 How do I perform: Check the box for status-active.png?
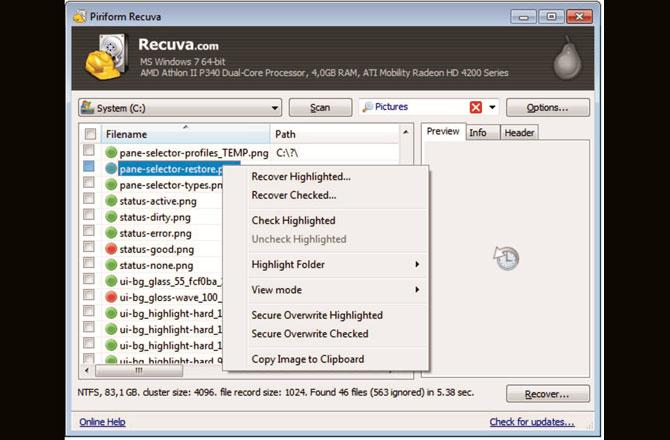(89, 198)
